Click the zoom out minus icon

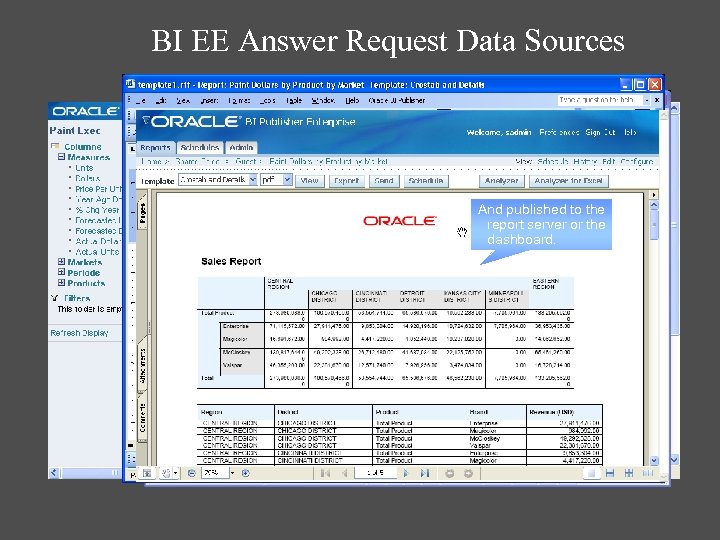tap(191, 473)
